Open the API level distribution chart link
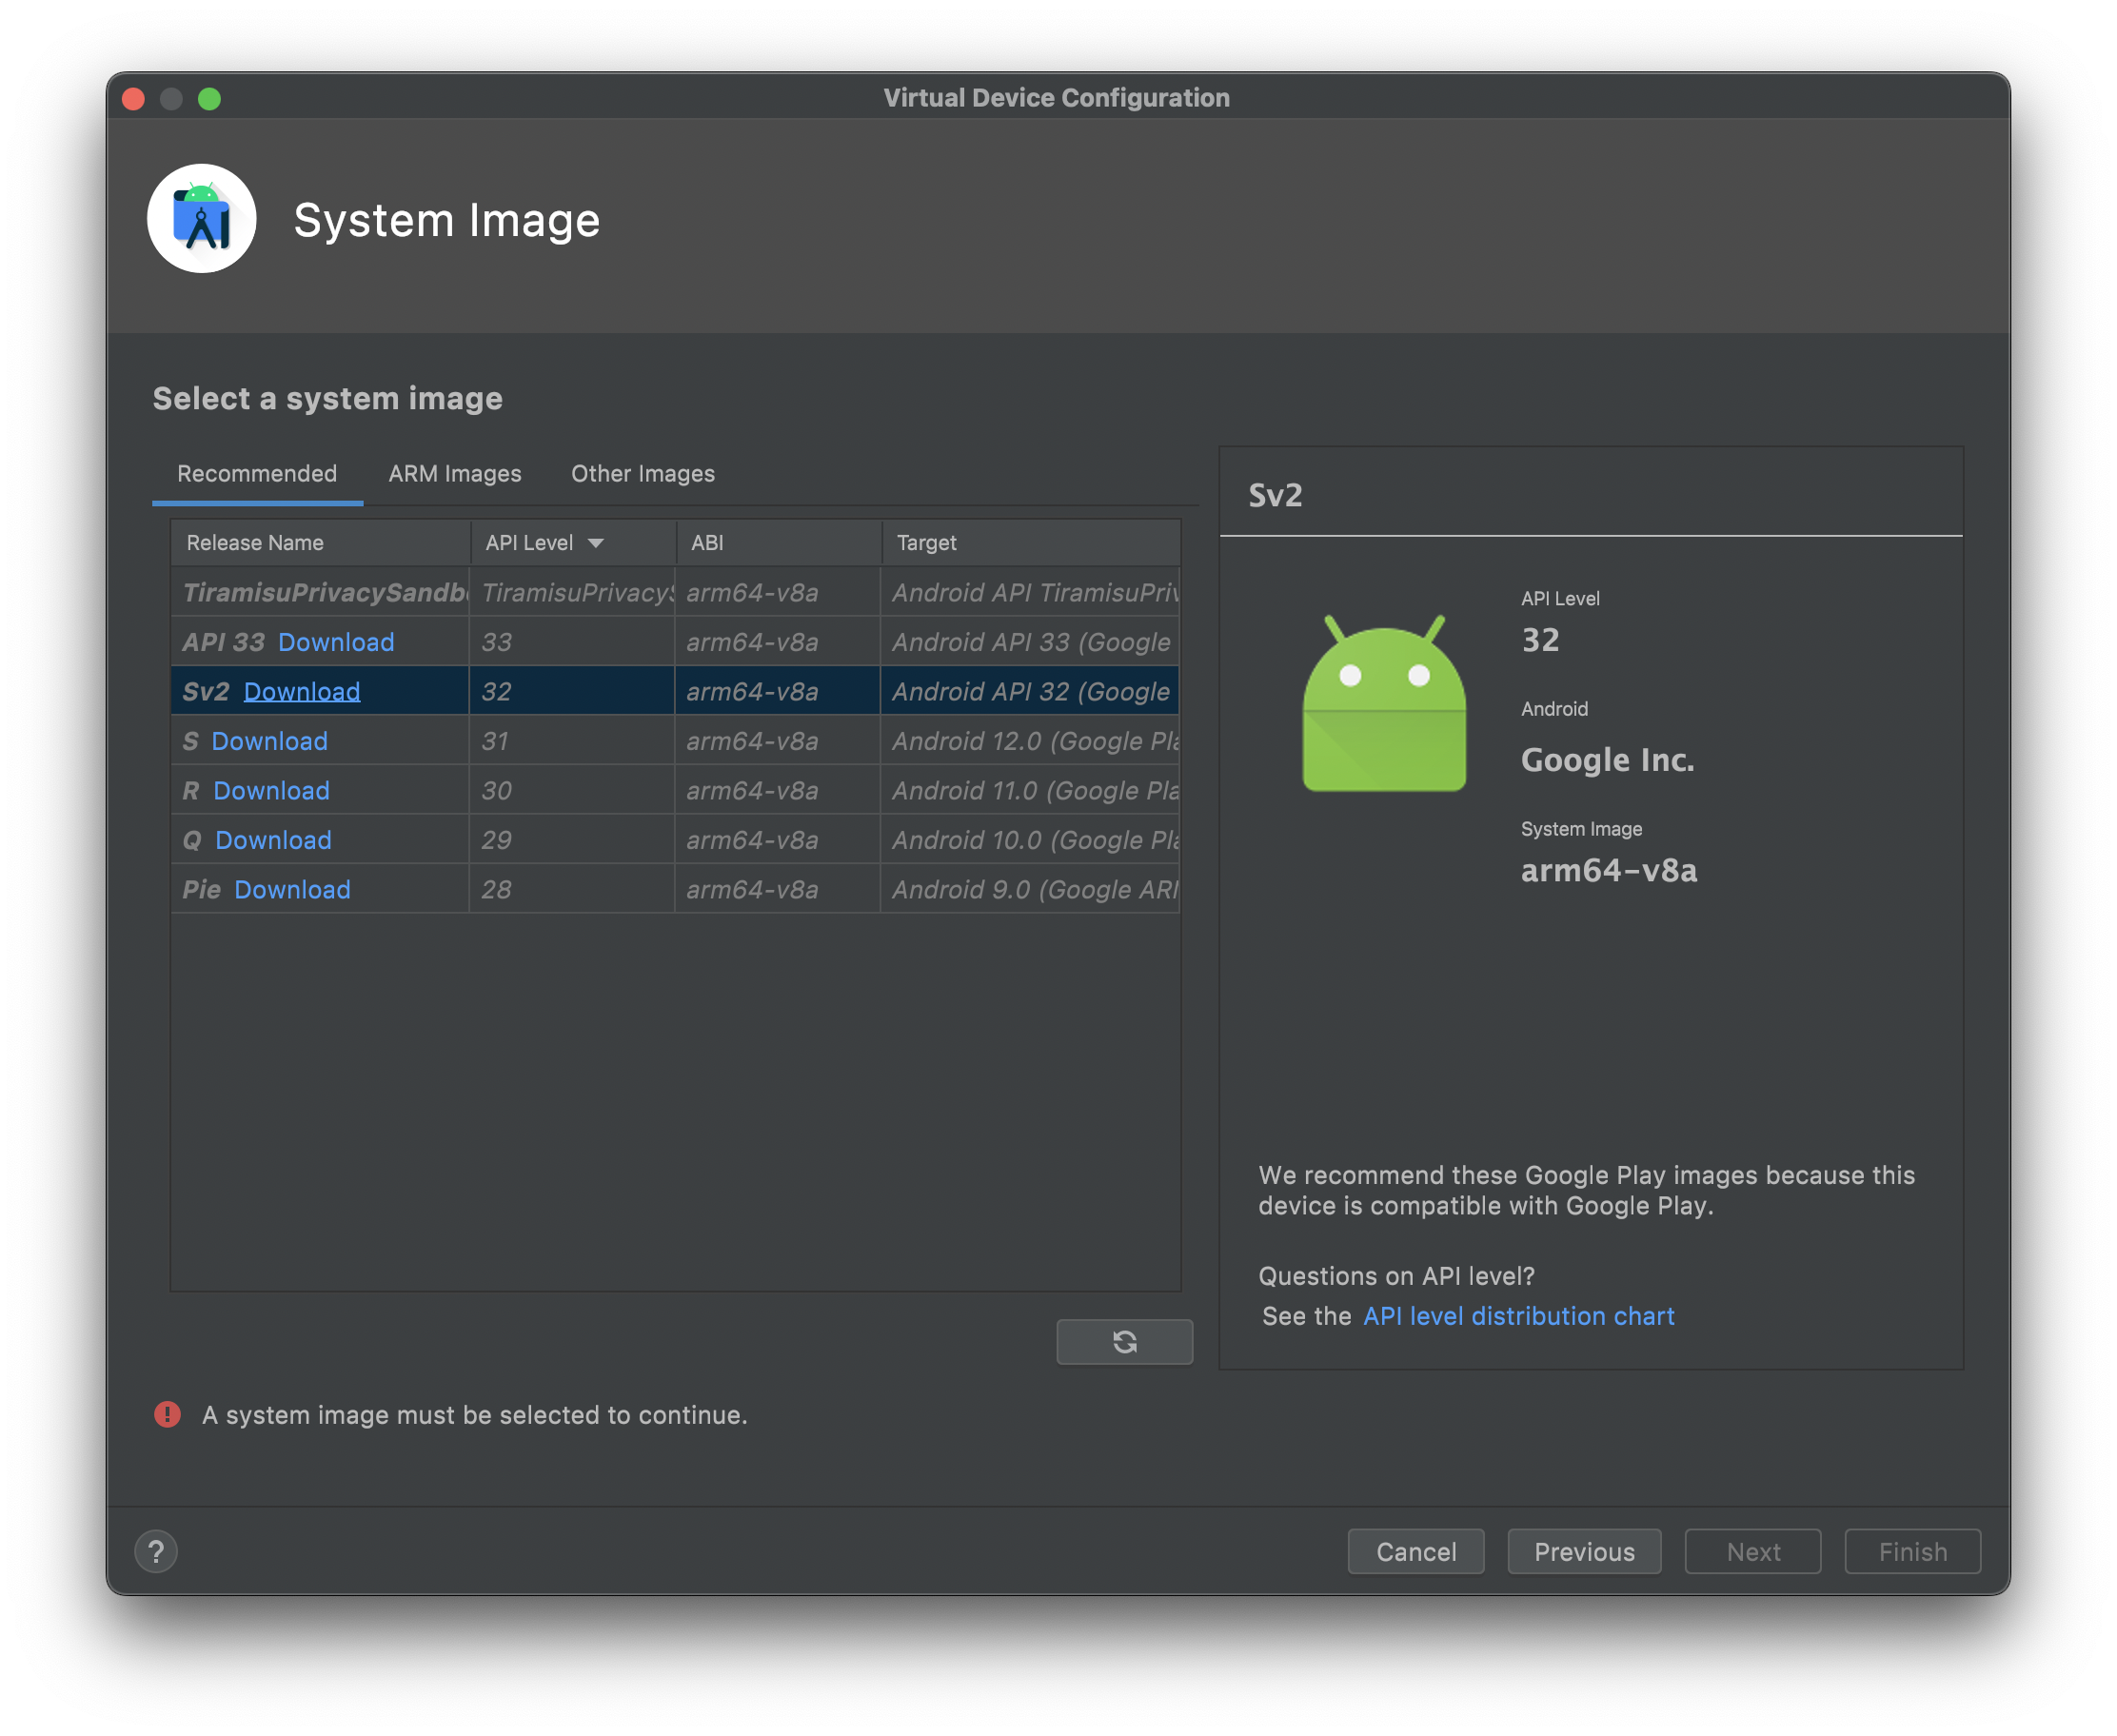2117x1736 pixels. [x=1518, y=1316]
